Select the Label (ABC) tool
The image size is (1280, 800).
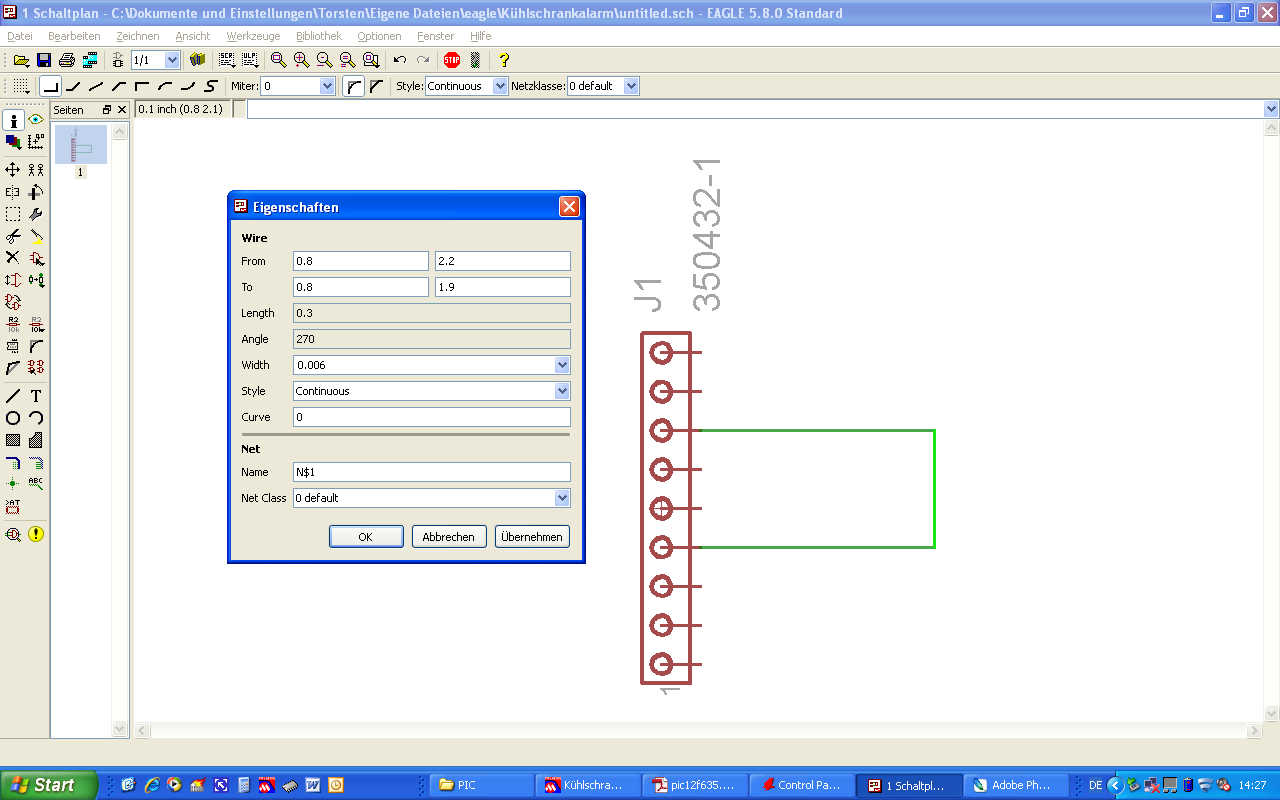(36, 484)
